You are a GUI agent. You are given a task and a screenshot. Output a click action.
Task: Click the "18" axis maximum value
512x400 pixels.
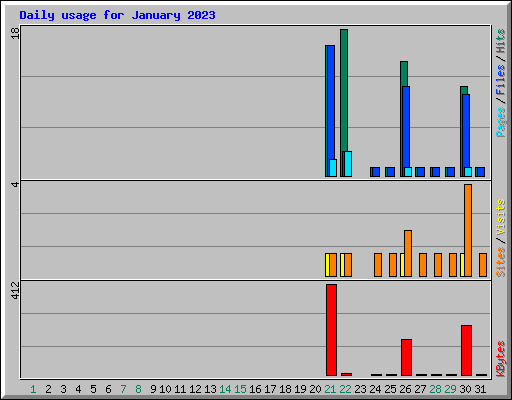coord(15,33)
